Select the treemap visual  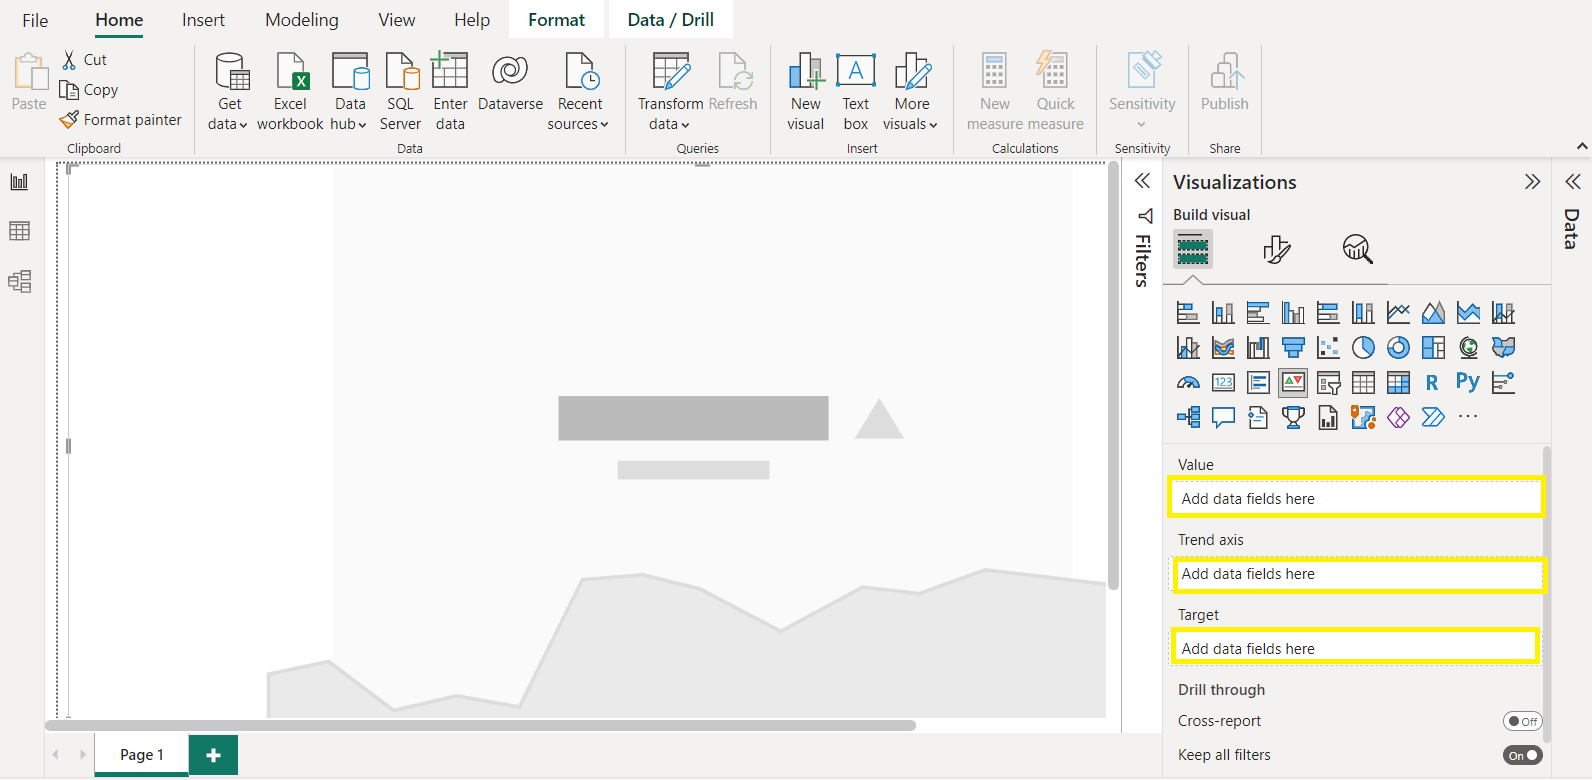(1433, 347)
